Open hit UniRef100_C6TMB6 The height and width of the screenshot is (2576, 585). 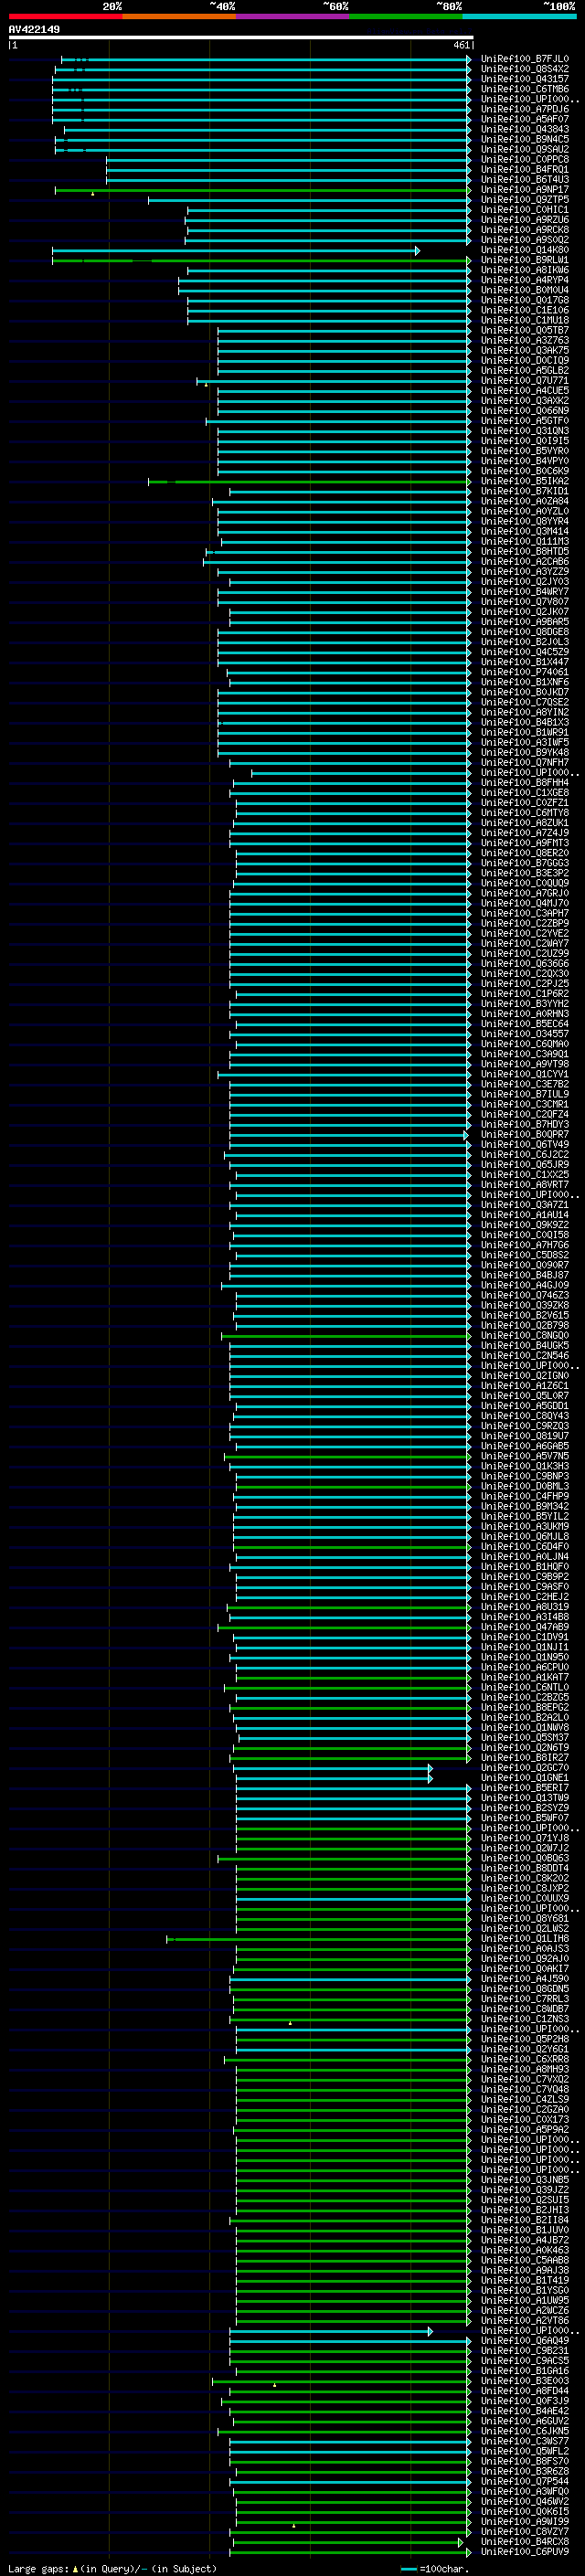(x=524, y=89)
